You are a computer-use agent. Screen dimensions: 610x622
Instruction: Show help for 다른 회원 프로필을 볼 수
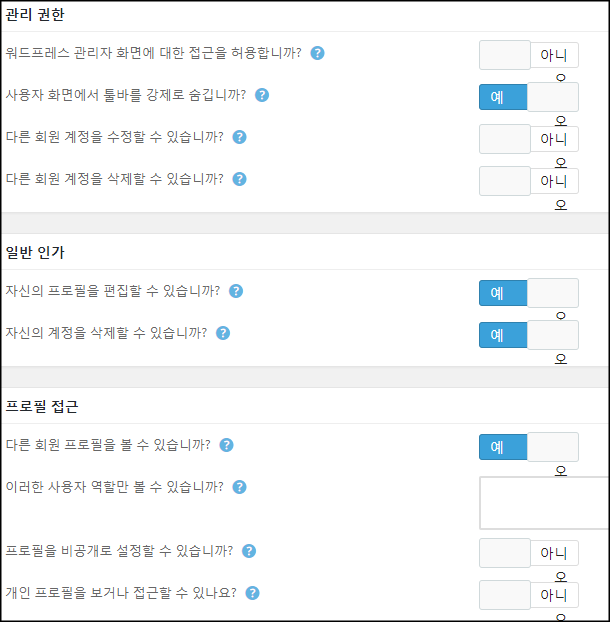tap(226, 445)
